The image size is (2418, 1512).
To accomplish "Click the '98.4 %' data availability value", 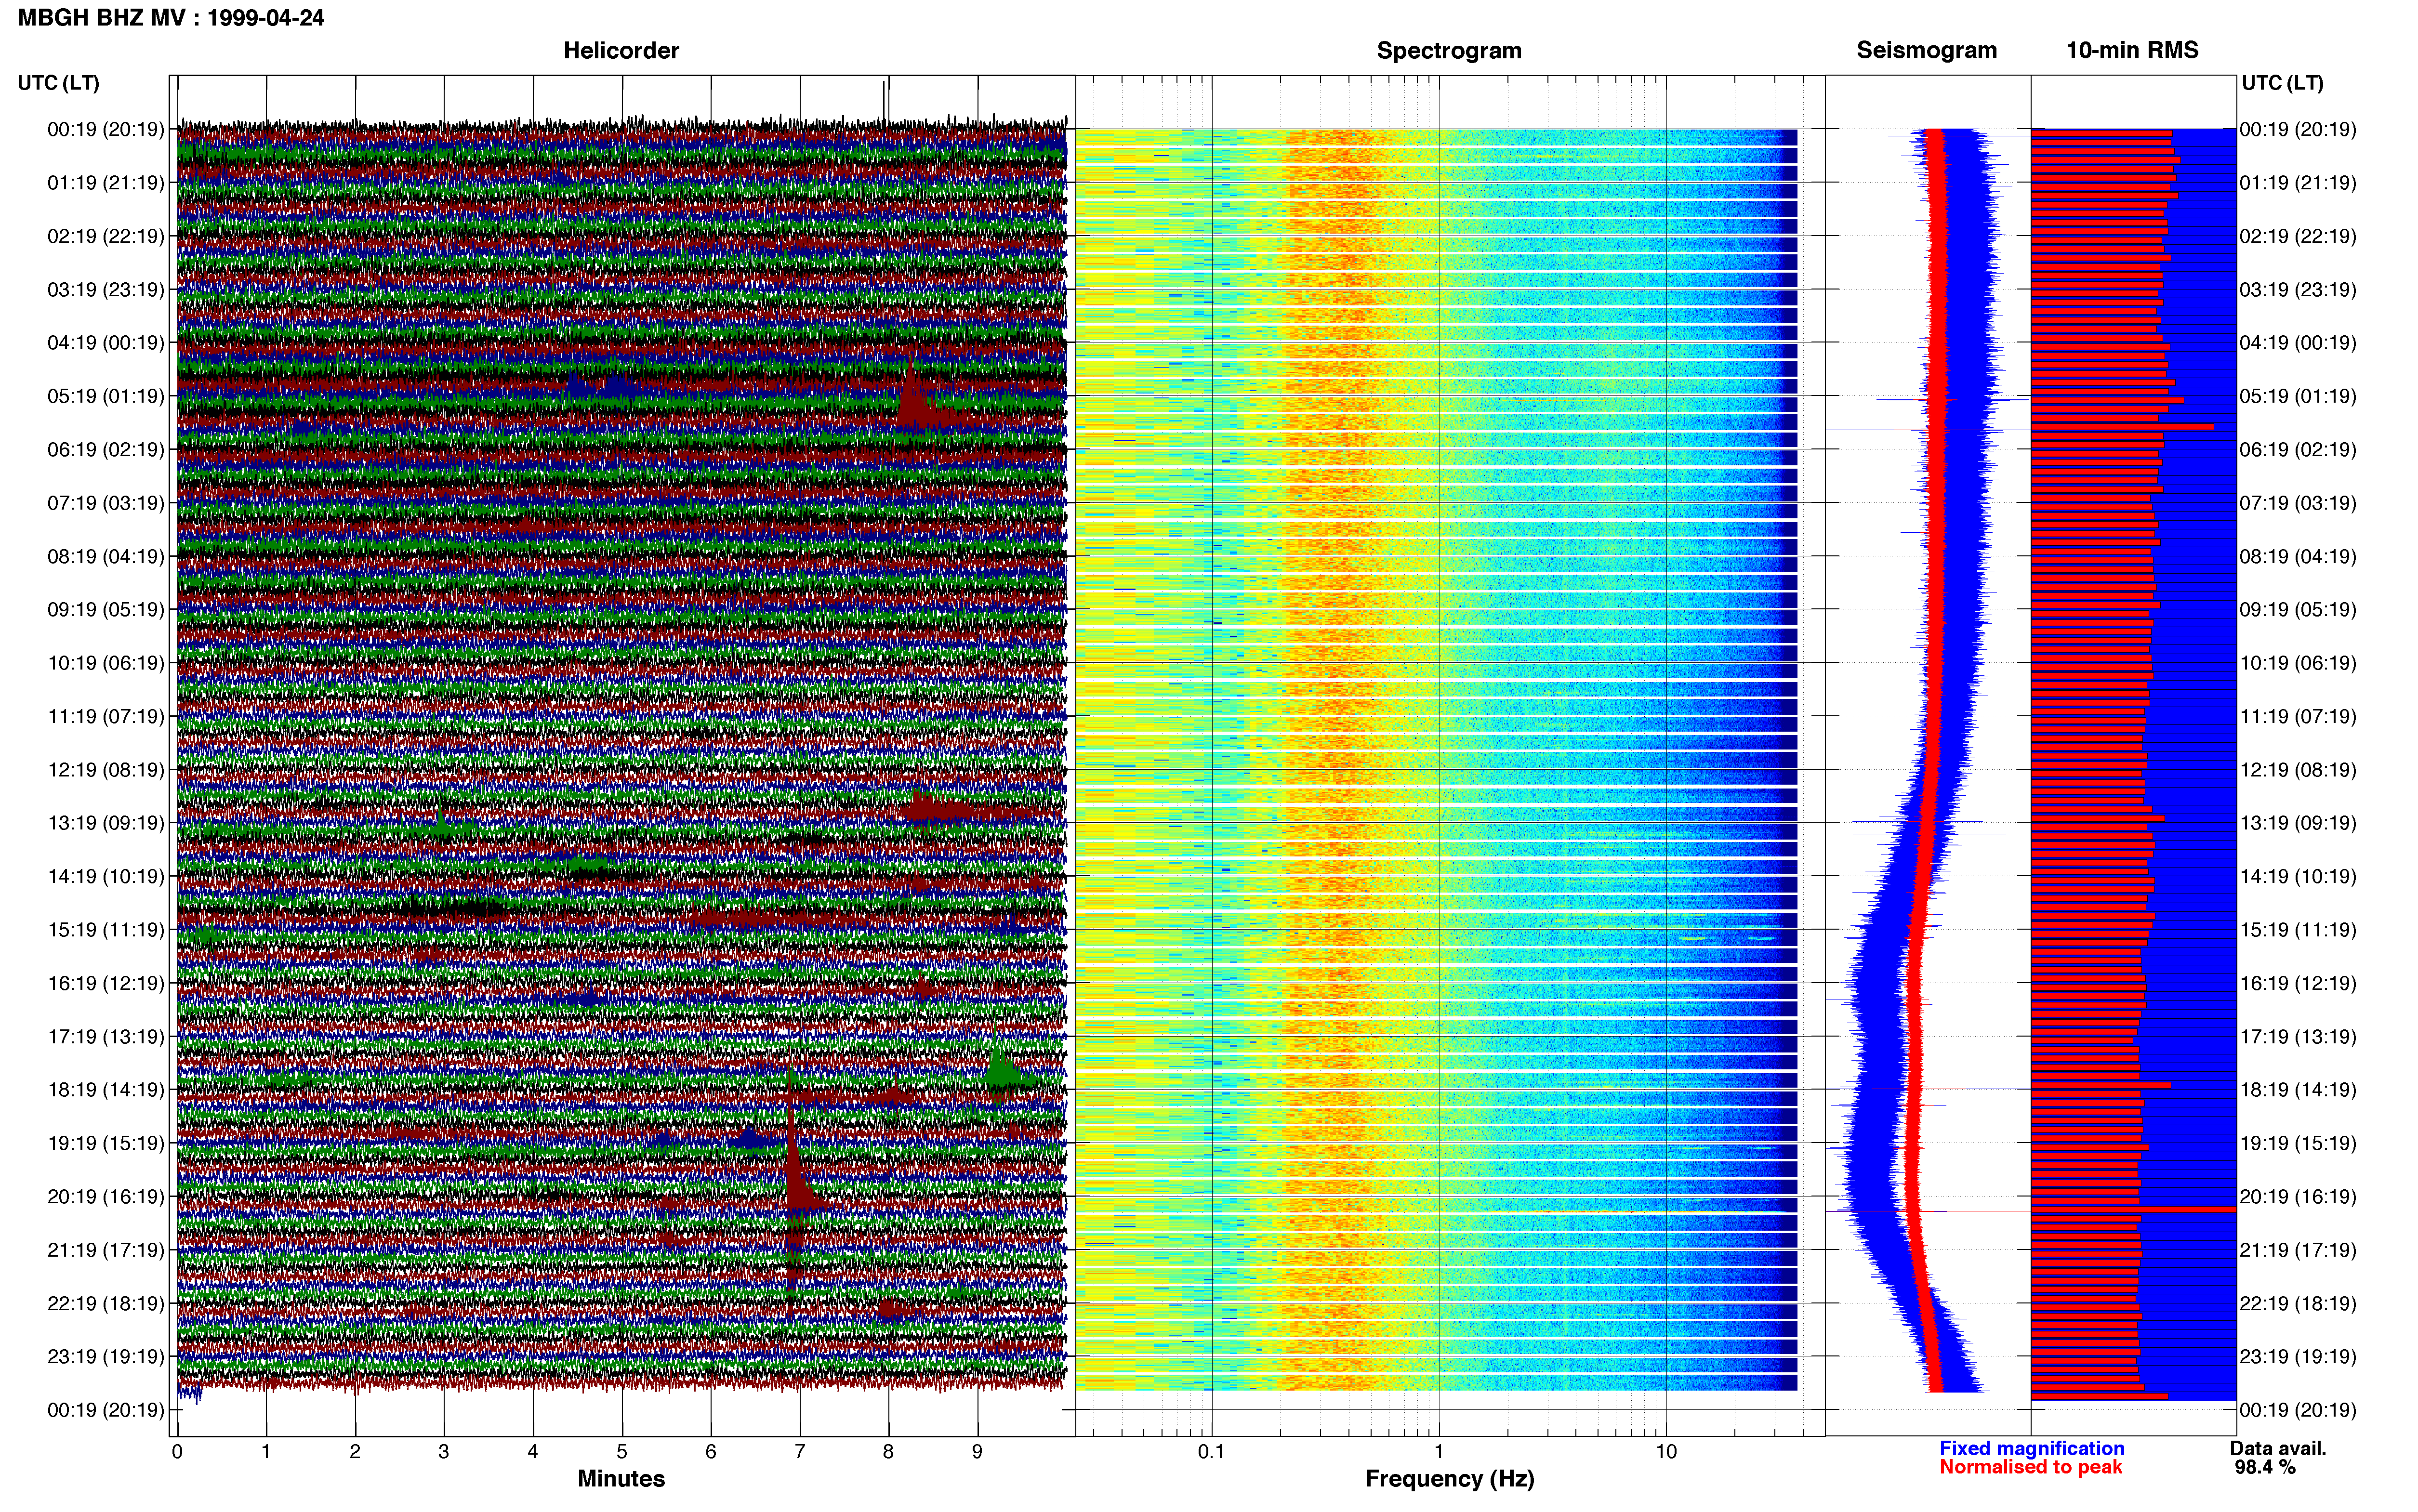I will coord(2265,1467).
